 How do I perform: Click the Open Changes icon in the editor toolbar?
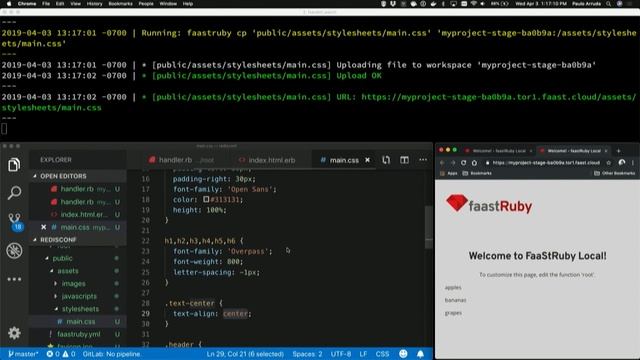pyautogui.click(x=386, y=160)
